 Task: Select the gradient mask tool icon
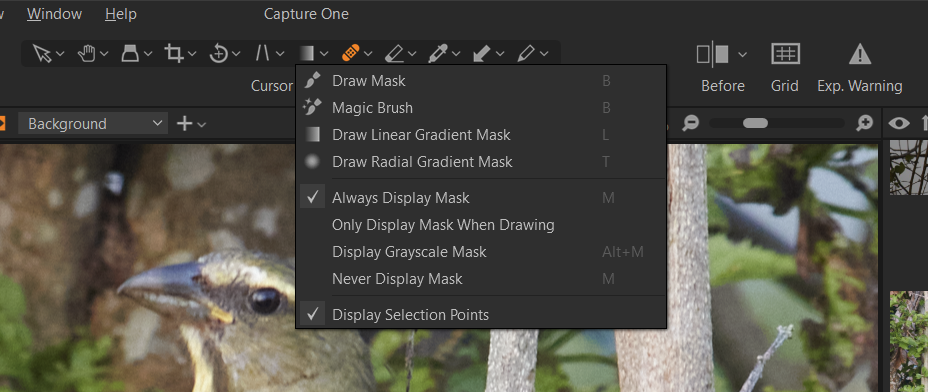306,54
